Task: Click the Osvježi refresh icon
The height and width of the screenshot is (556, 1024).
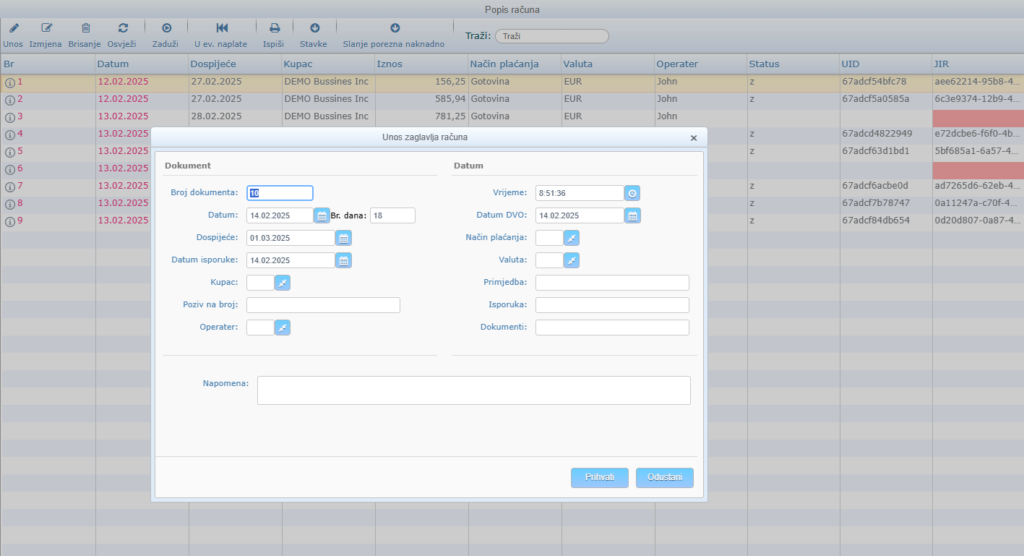Action: (122, 29)
